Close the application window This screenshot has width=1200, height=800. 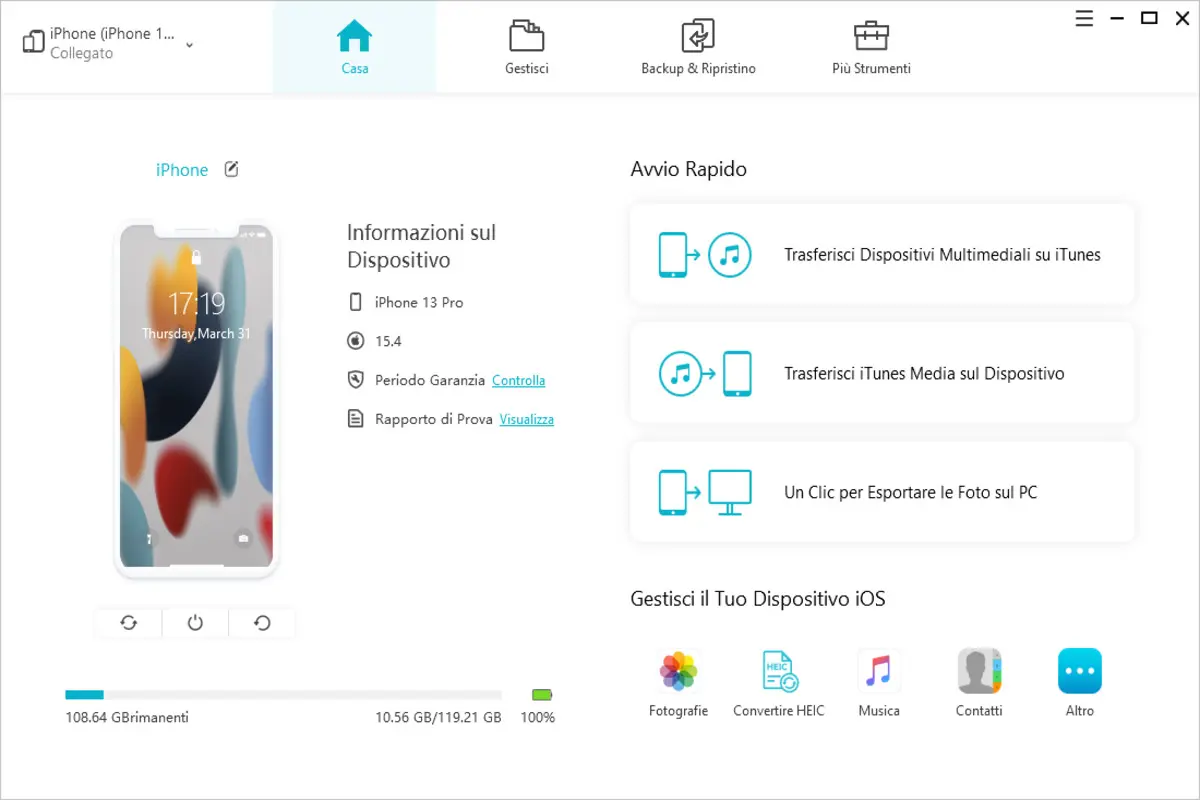point(1180,18)
